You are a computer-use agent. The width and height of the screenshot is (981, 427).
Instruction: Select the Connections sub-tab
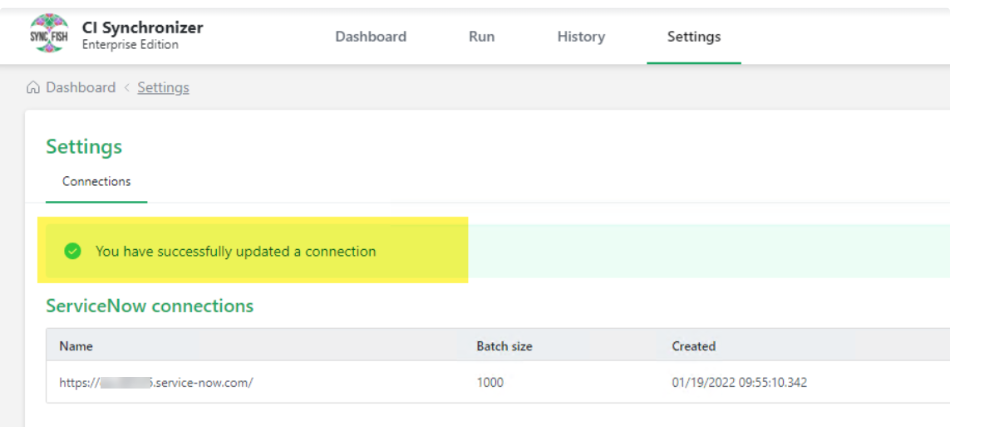pyautogui.click(x=96, y=181)
